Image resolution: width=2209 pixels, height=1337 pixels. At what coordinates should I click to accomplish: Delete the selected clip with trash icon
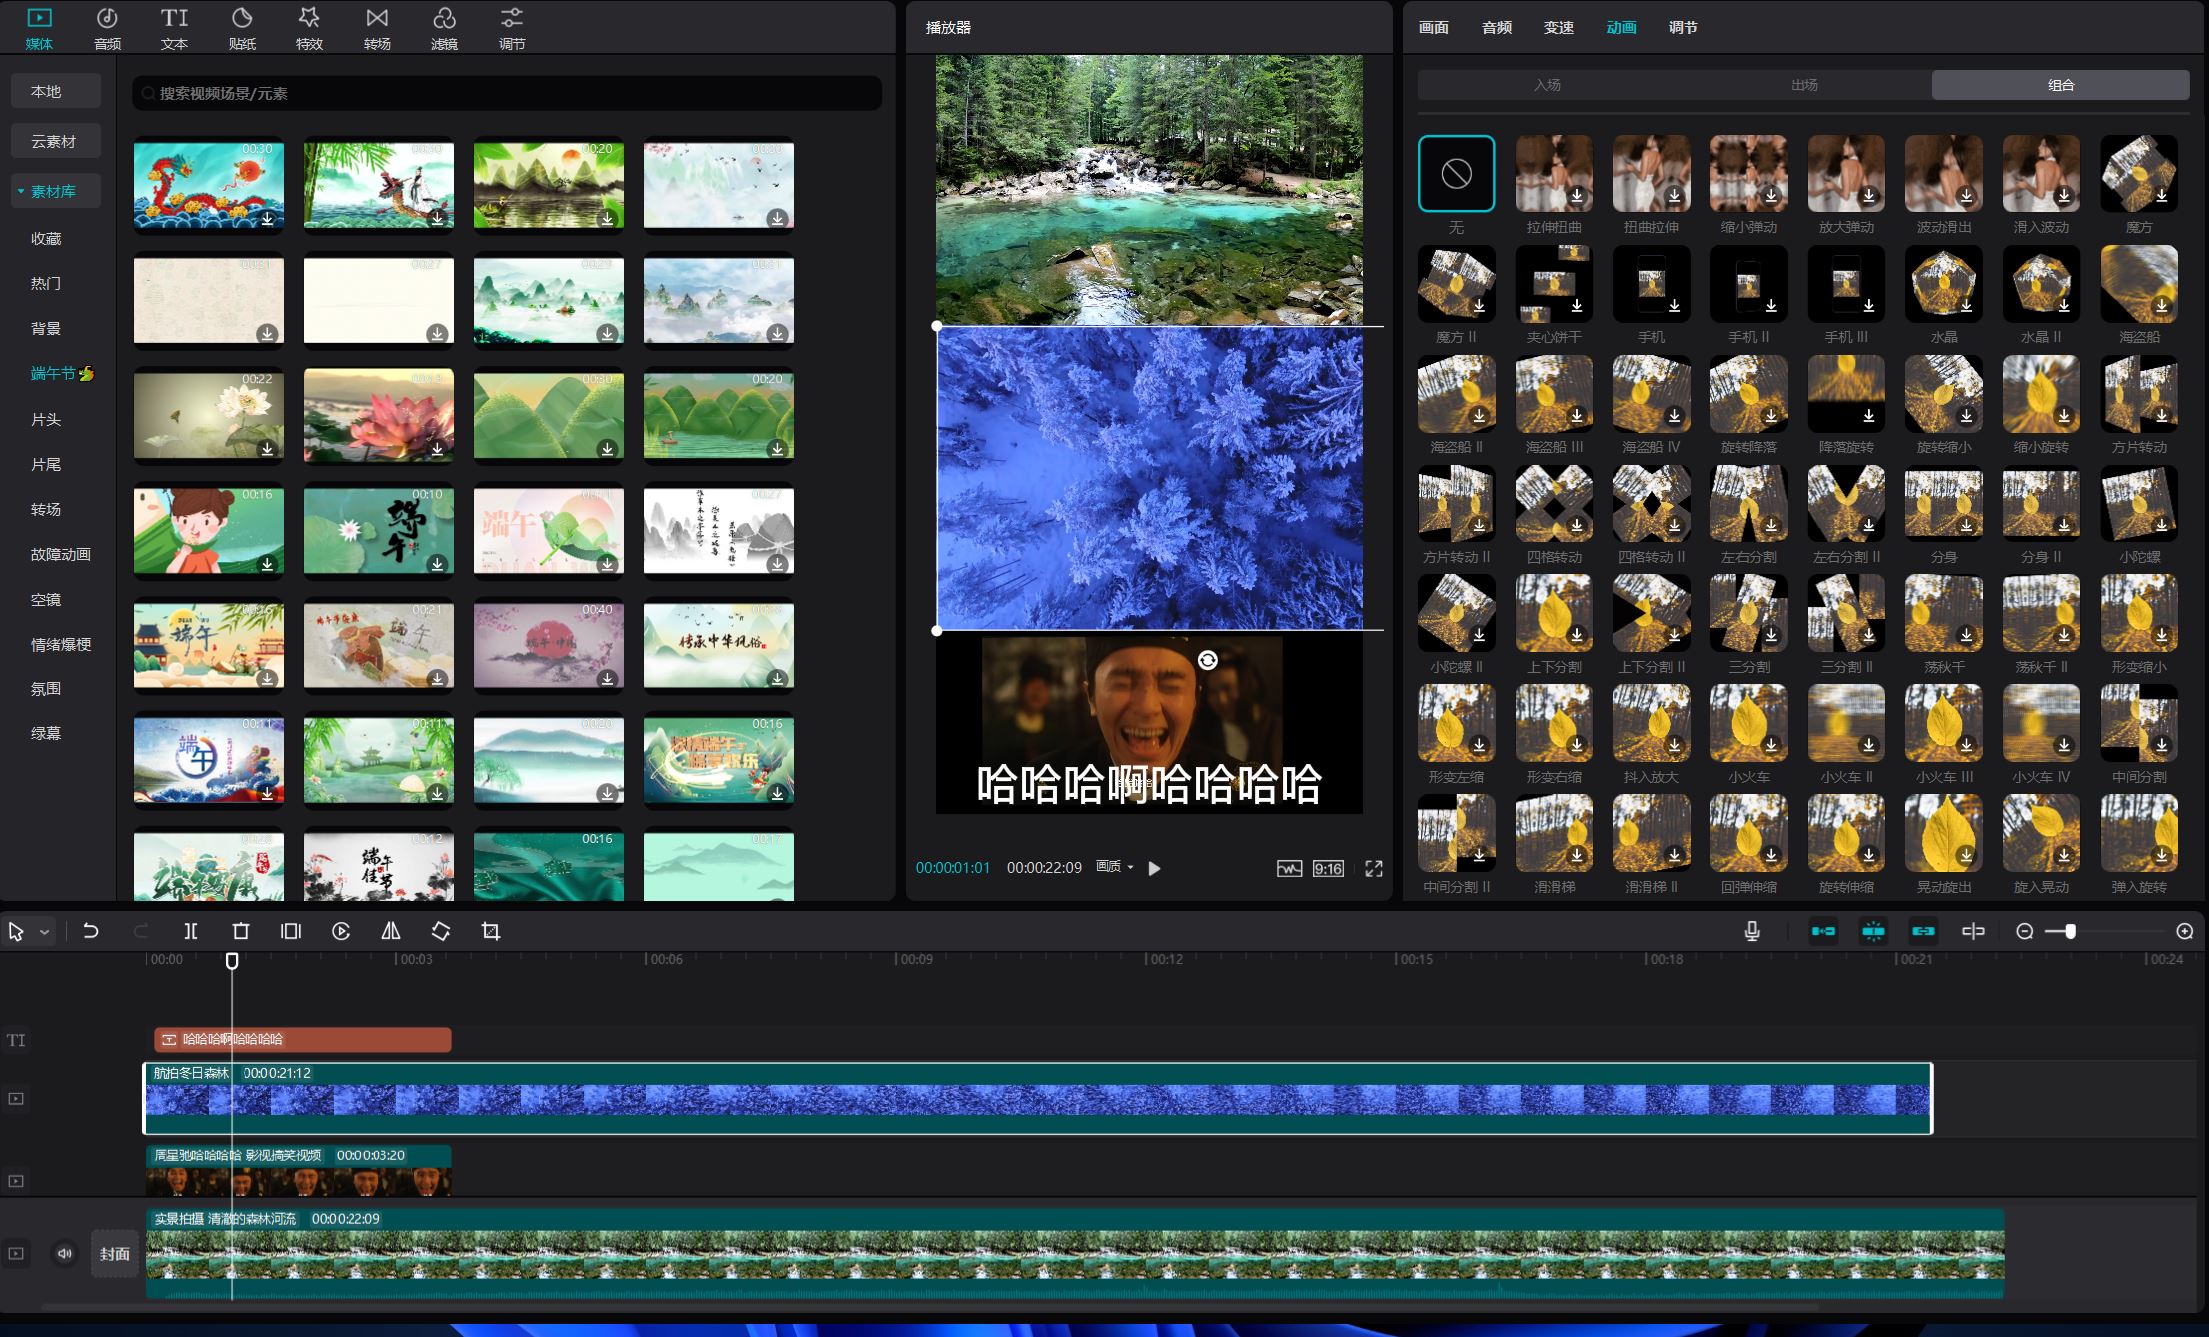tap(240, 931)
